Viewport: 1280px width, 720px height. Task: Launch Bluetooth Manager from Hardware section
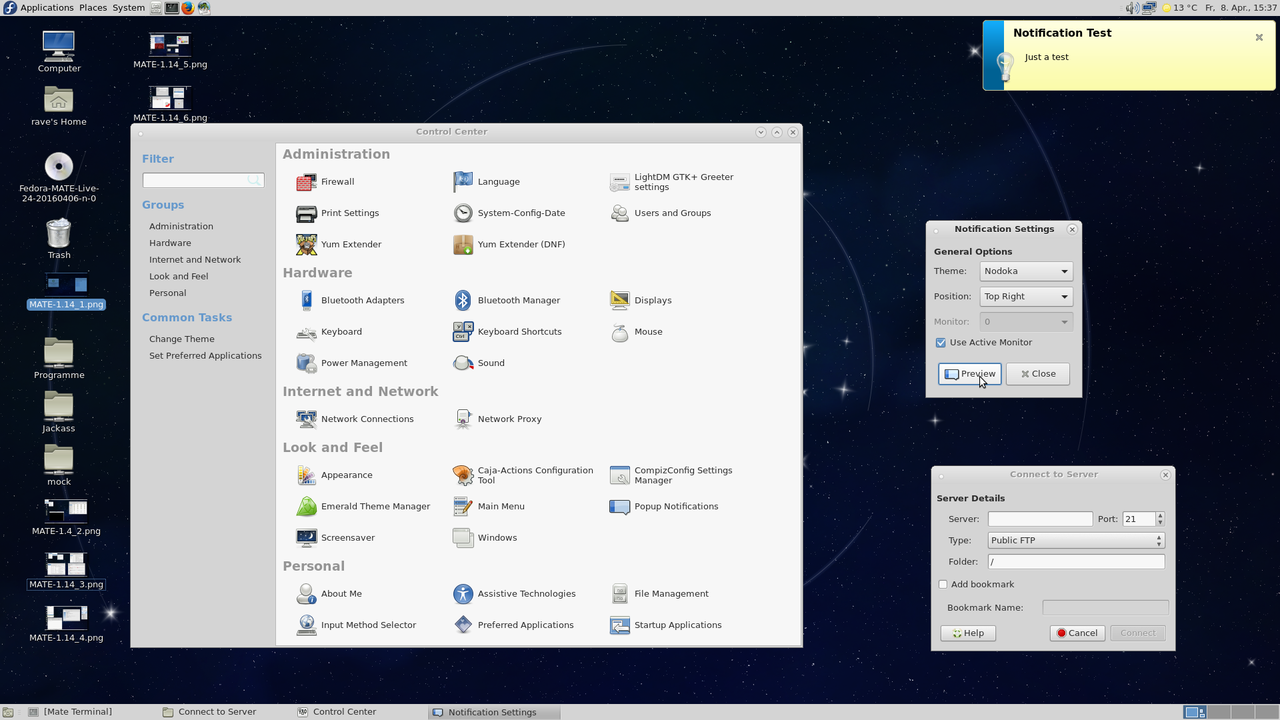(x=462, y=300)
